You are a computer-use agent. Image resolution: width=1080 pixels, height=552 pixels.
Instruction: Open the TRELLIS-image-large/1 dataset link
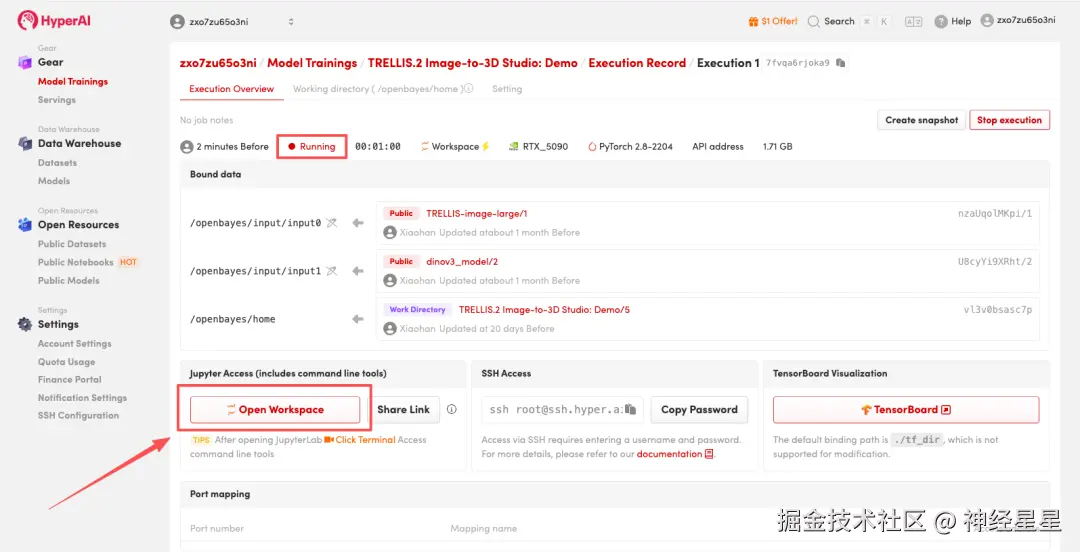coord(477,214)
